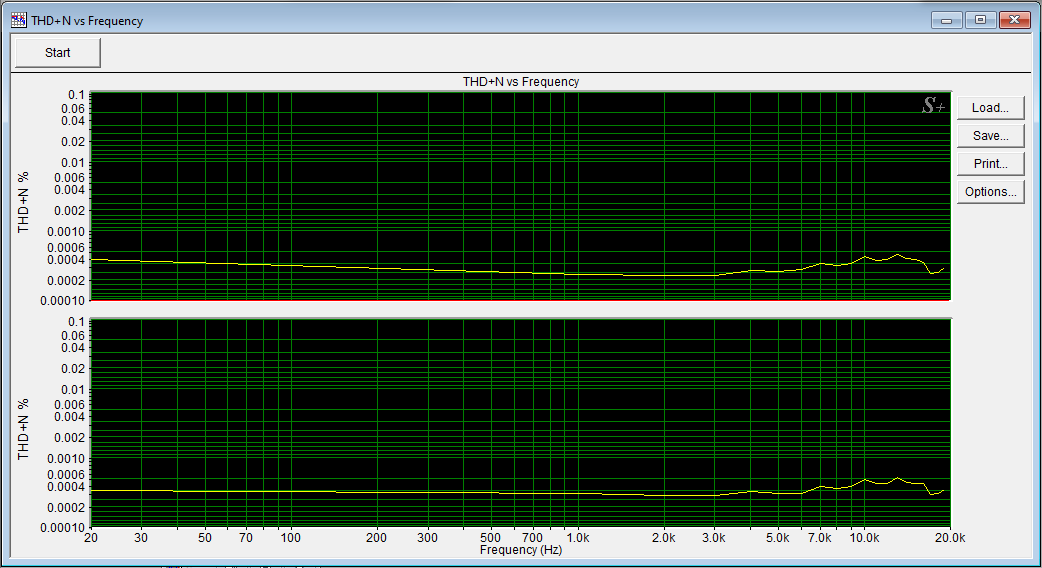Click the '1.0k' frequency axis tick label
Viewport: 1042px width, 568px height.
tap(577, 537)
